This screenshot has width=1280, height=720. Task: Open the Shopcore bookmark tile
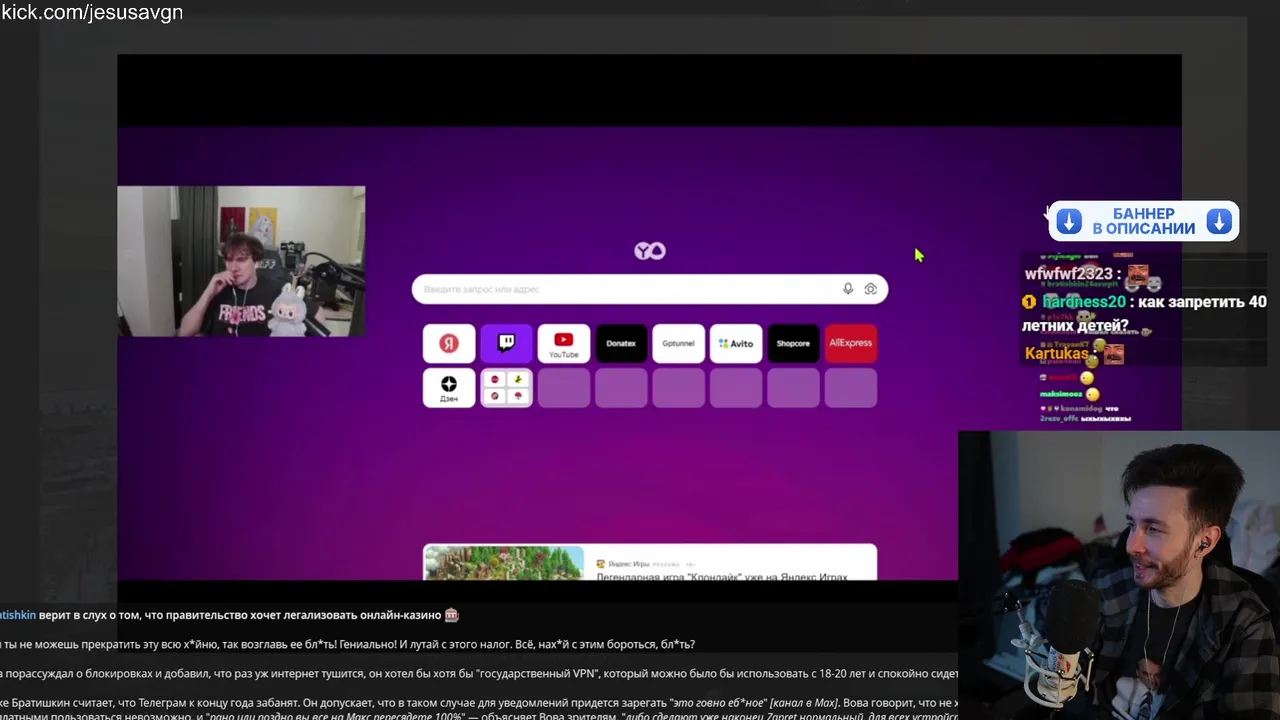(793, 343)
